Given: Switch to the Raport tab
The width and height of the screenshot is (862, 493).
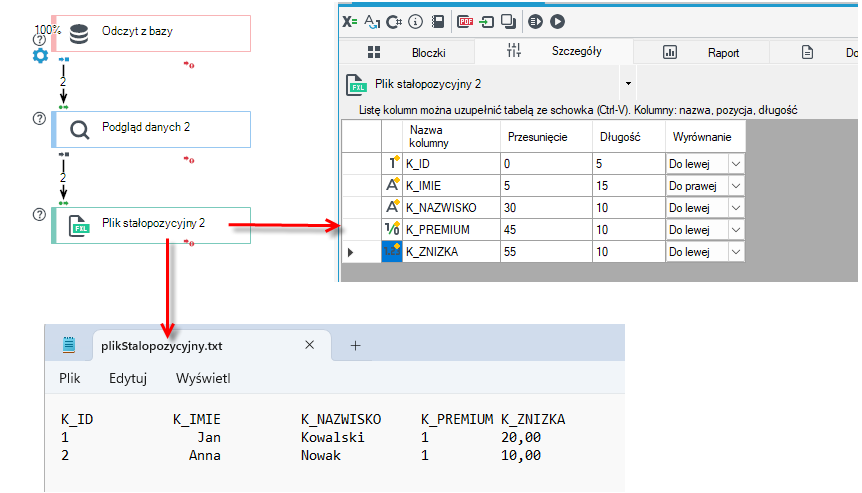Looking at the screenshot, I should (701, 52).
